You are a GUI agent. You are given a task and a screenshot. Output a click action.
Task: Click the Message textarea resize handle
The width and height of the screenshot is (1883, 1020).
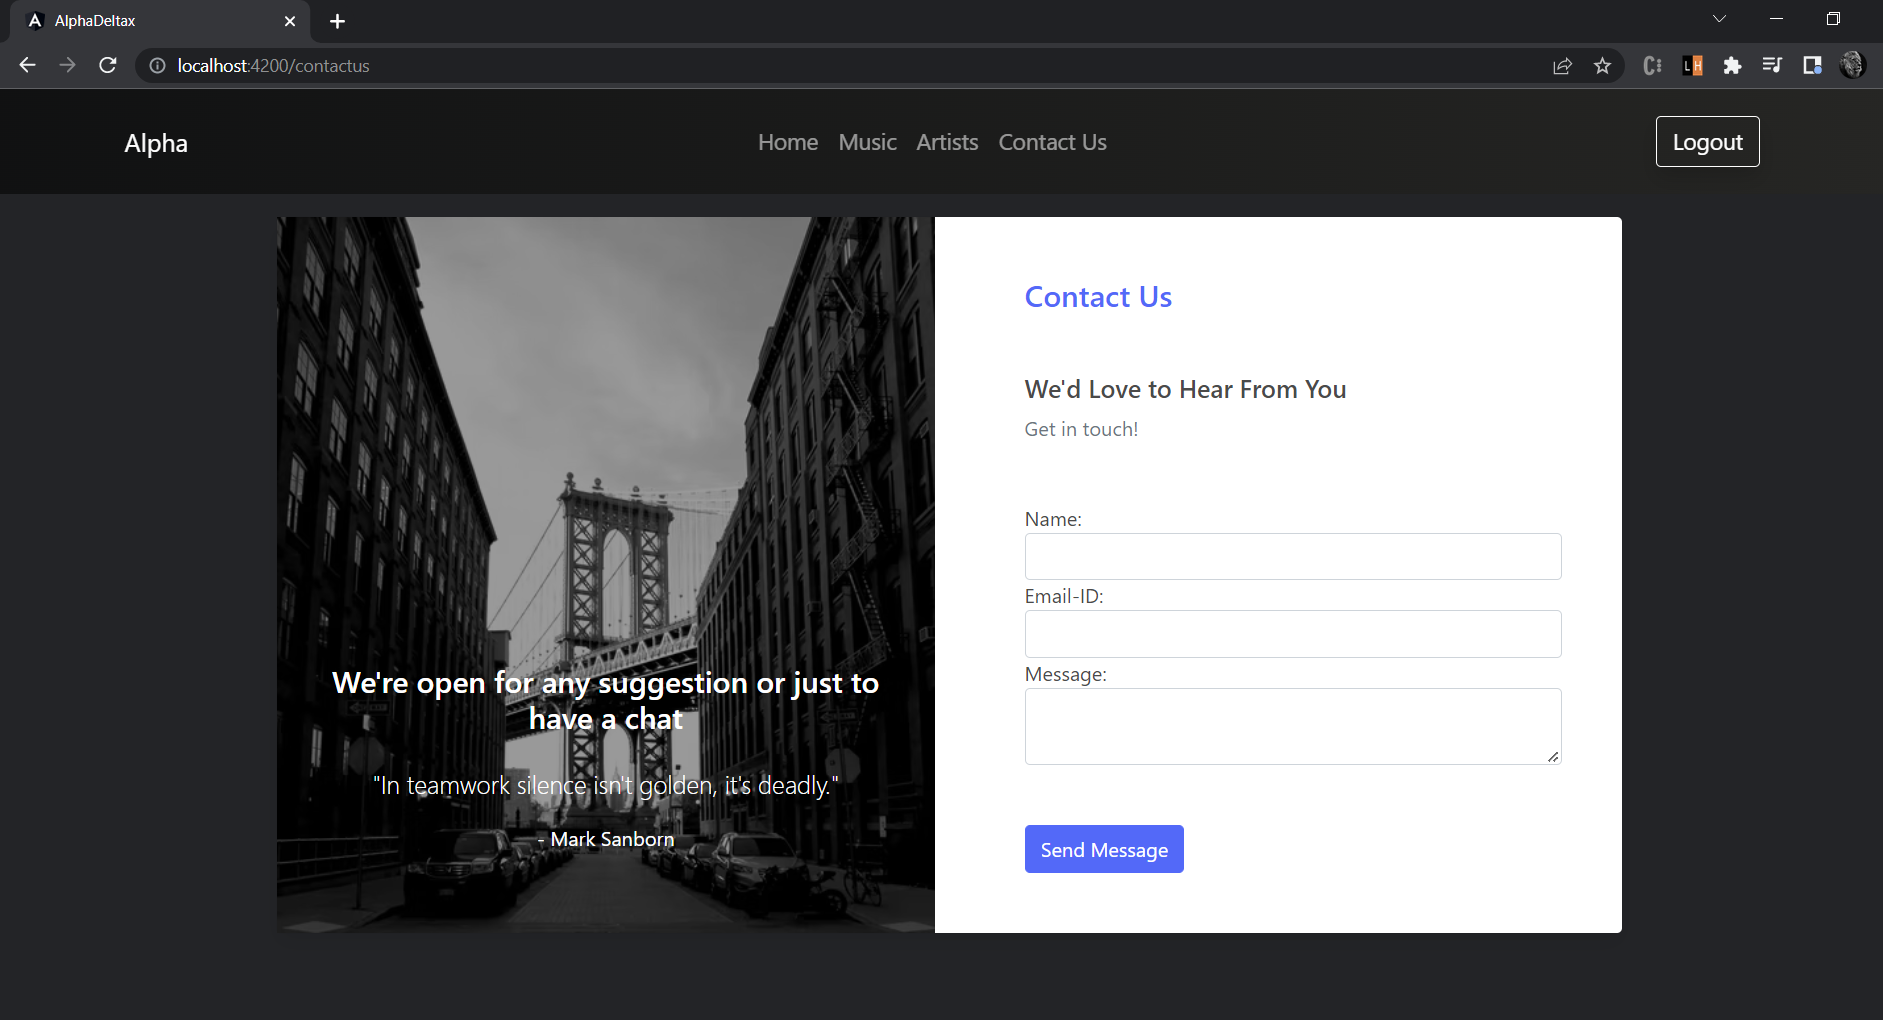click(x=1552, y=757)
